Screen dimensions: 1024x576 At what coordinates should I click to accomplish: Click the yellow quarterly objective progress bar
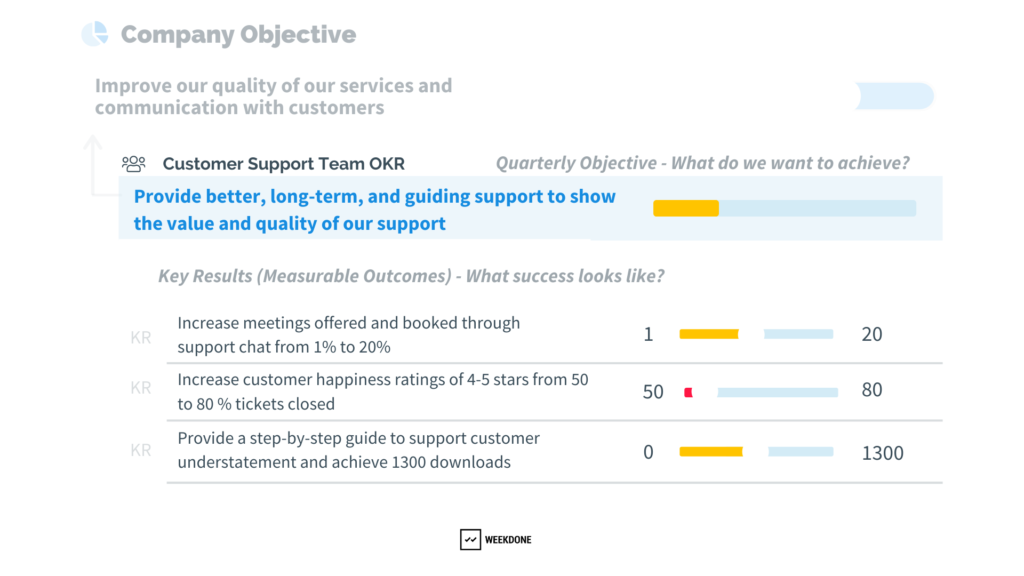tap(686, 208)
